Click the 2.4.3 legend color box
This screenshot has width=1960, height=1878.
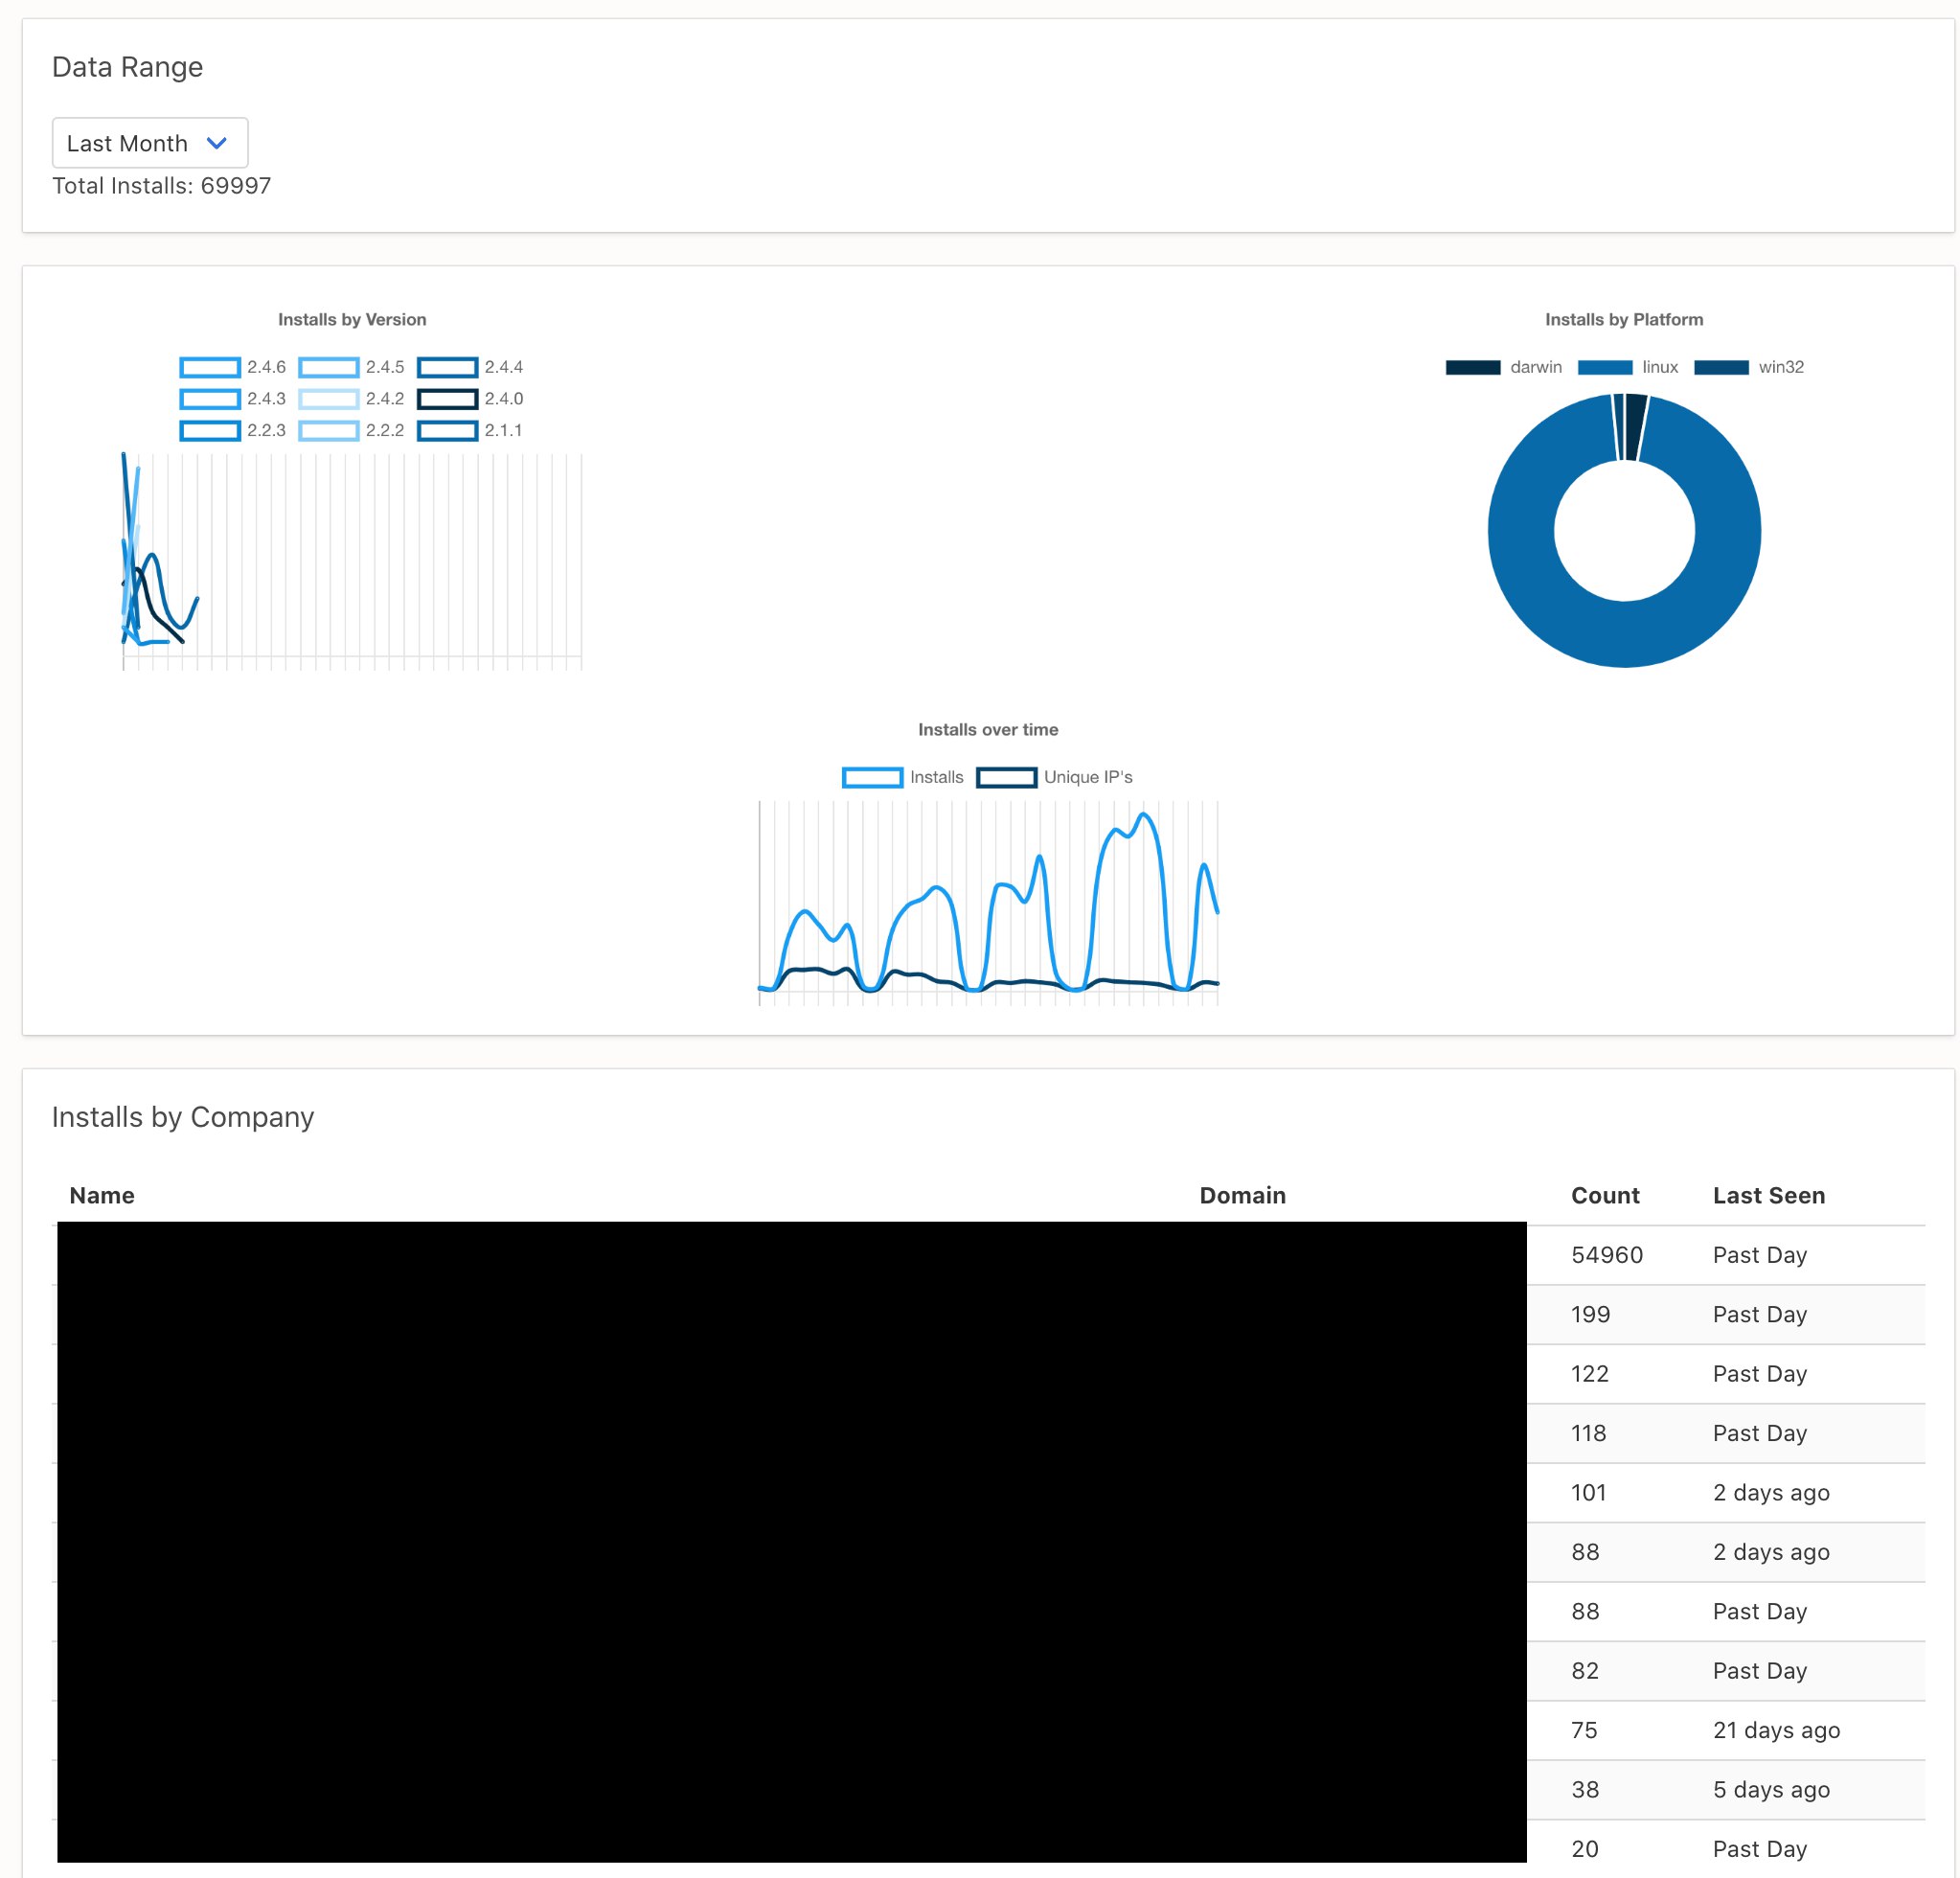tap(210, 399)
